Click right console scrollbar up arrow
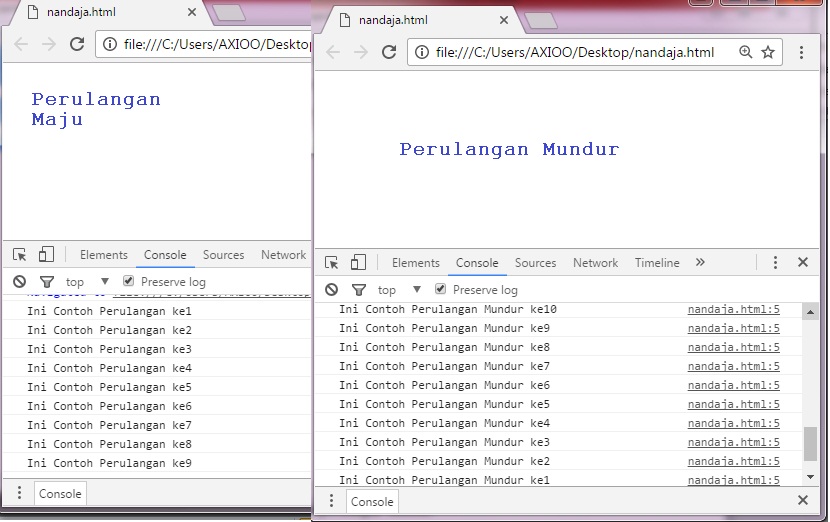Image resolution: width=830 pixels, height=522 pixels. pyautogui.click(x=810, y=312)
